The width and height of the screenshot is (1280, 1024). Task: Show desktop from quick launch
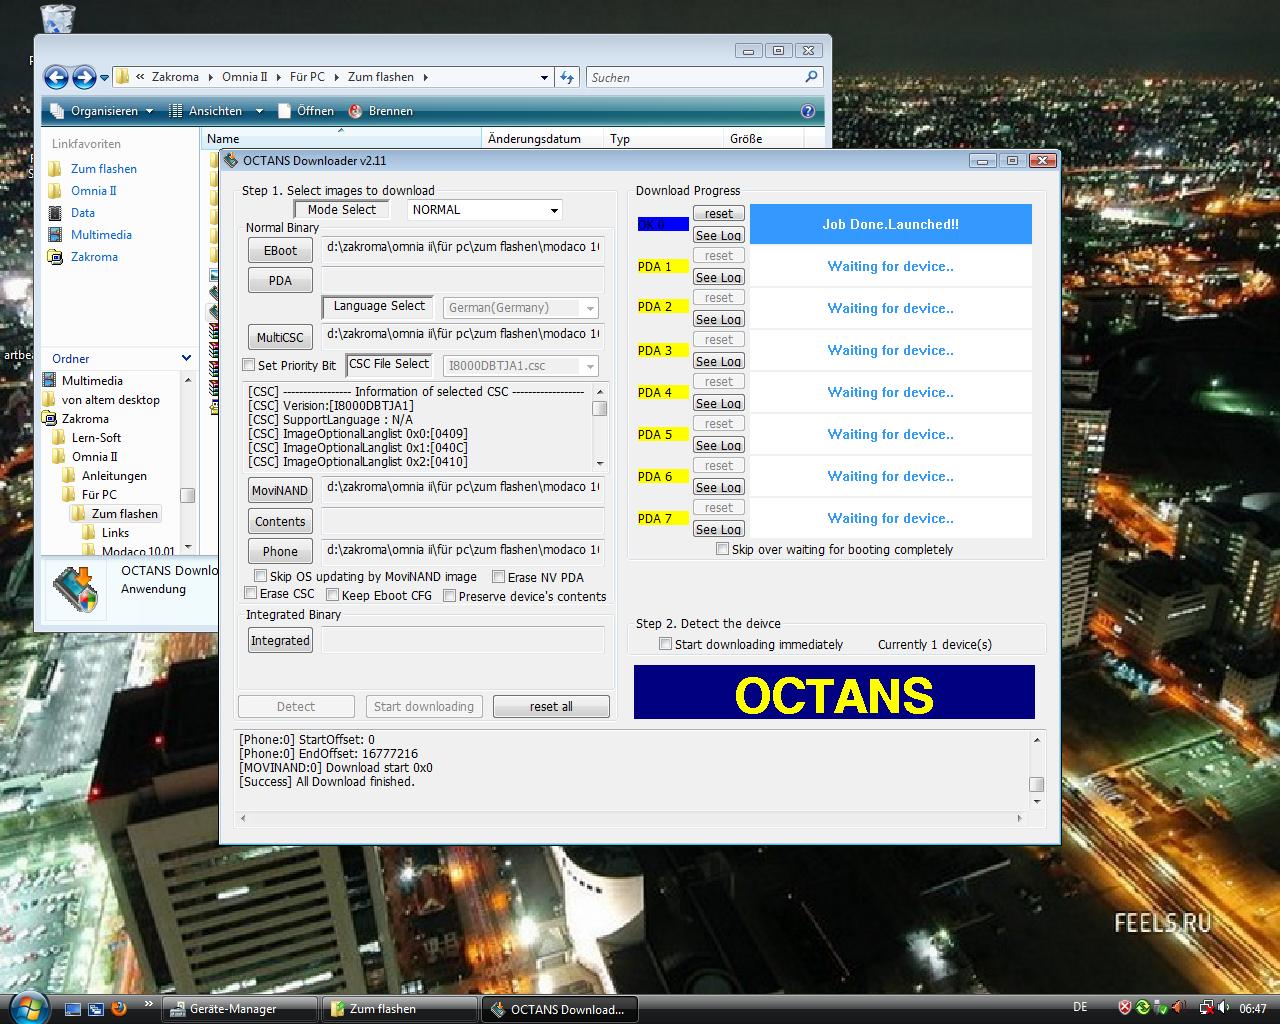tap(72, 1009)
